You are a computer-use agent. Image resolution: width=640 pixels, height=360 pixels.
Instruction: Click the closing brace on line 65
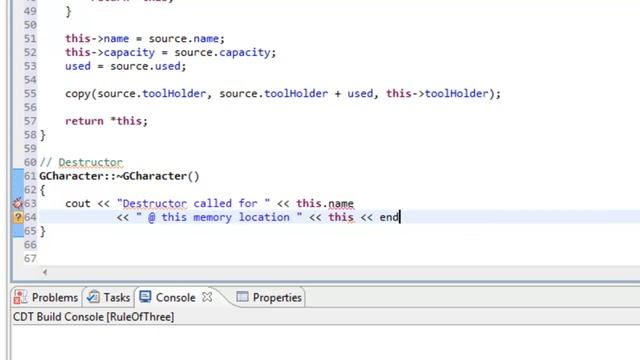pos(43,231)
